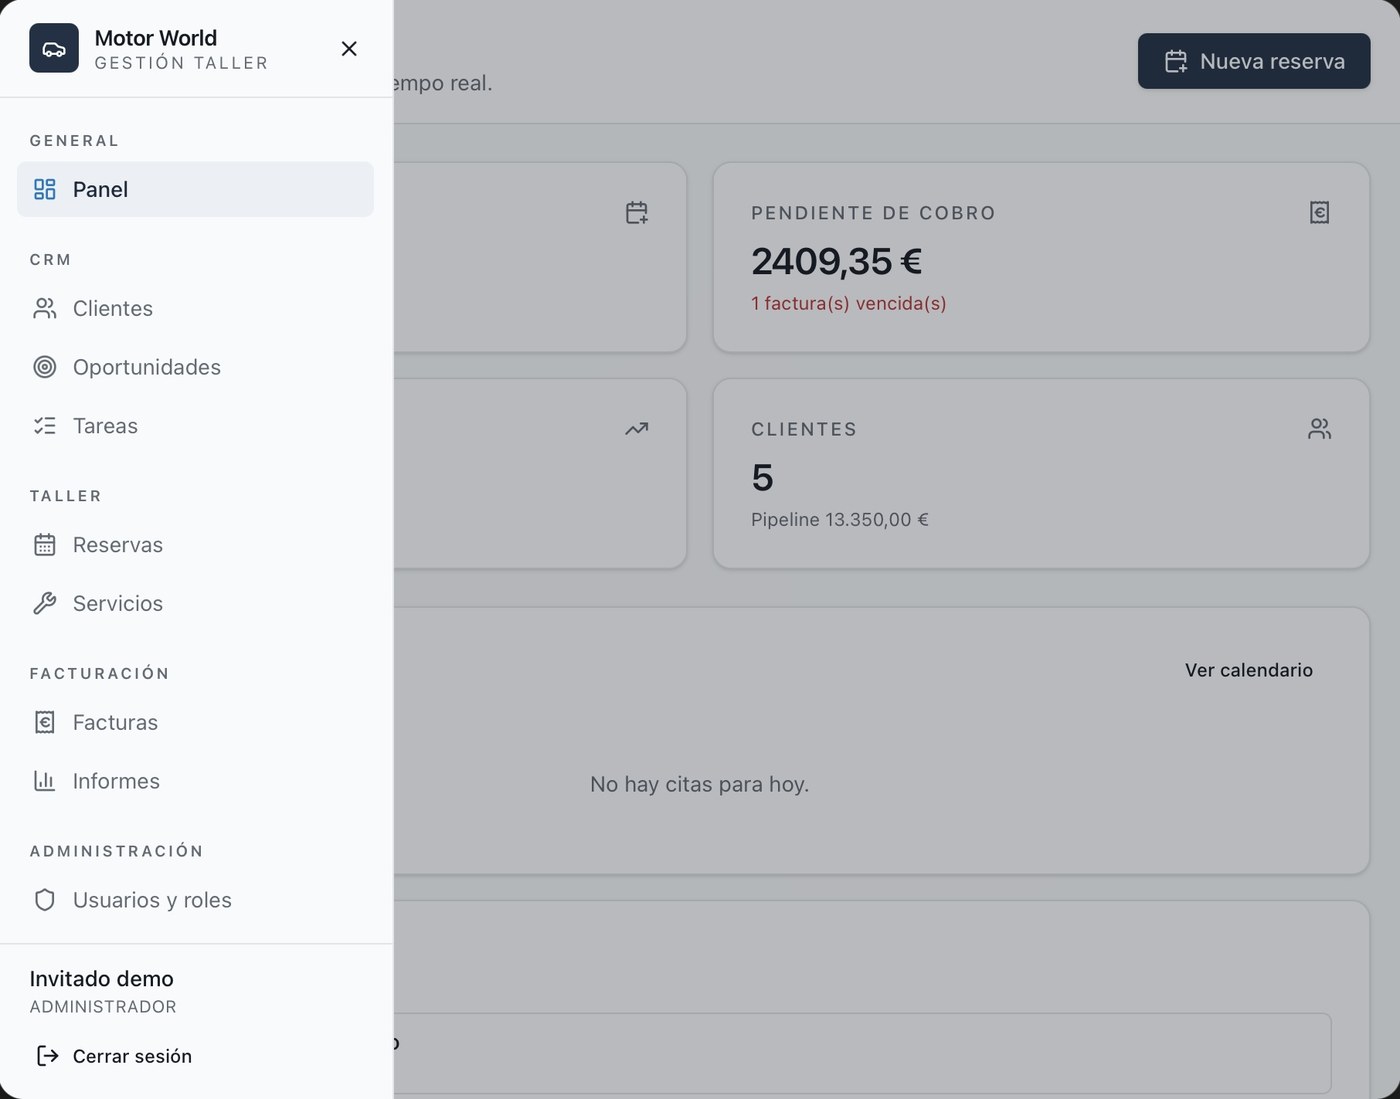
Task: Click the Clientes people icon in sidebar
Action: click(x=45, y=308)
